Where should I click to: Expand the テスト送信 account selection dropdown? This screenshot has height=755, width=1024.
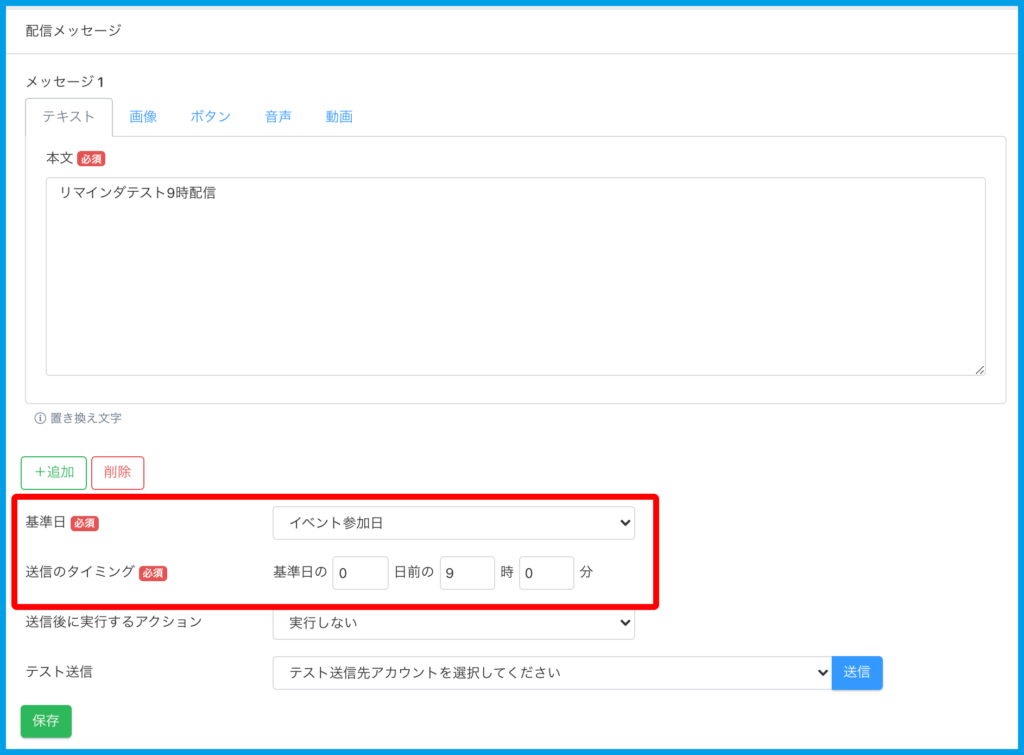[x=551, y=673]
